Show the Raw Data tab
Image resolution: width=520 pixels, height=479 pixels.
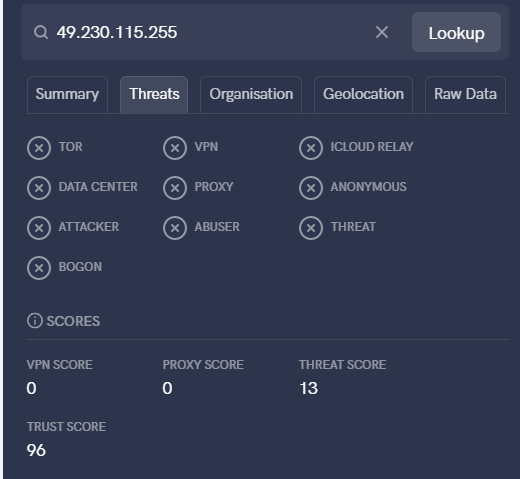(x=465, y=95)
